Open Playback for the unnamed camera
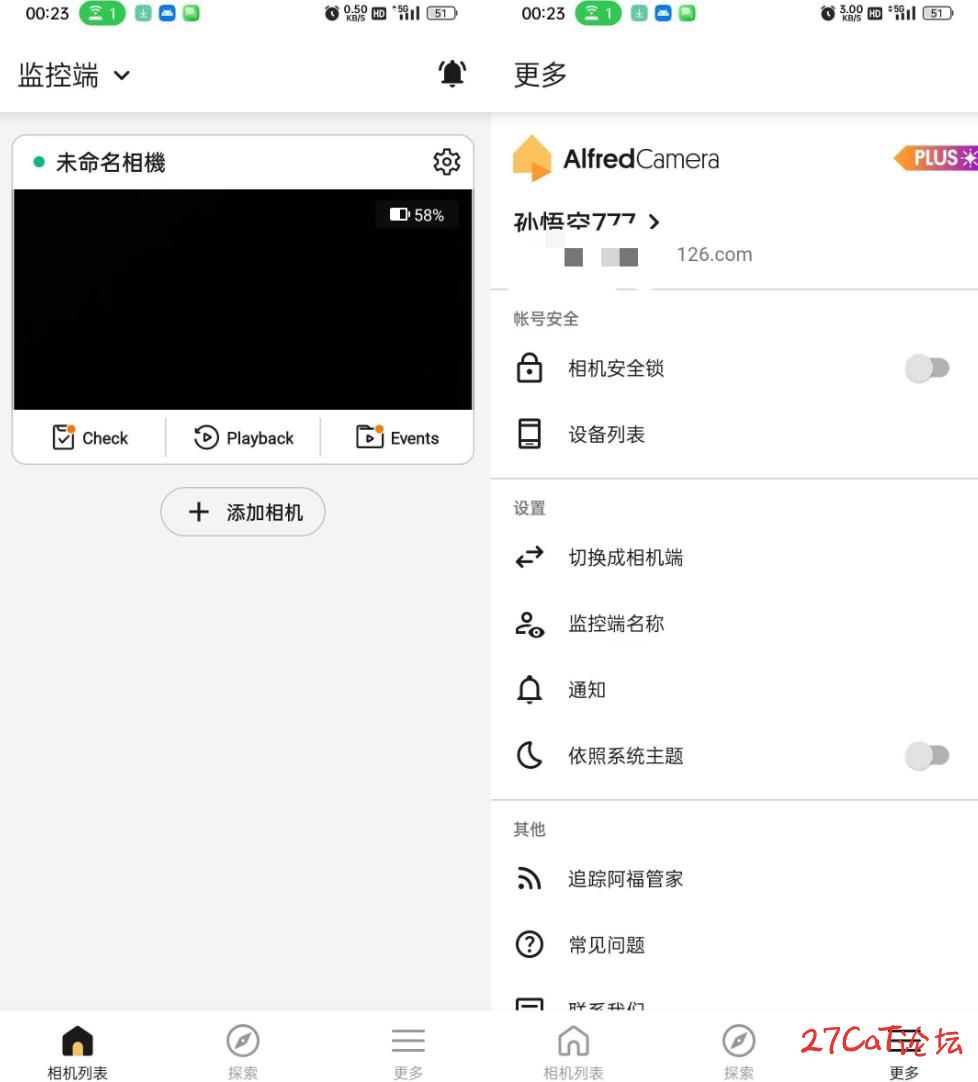978x1082 pixels. [244, 437]
